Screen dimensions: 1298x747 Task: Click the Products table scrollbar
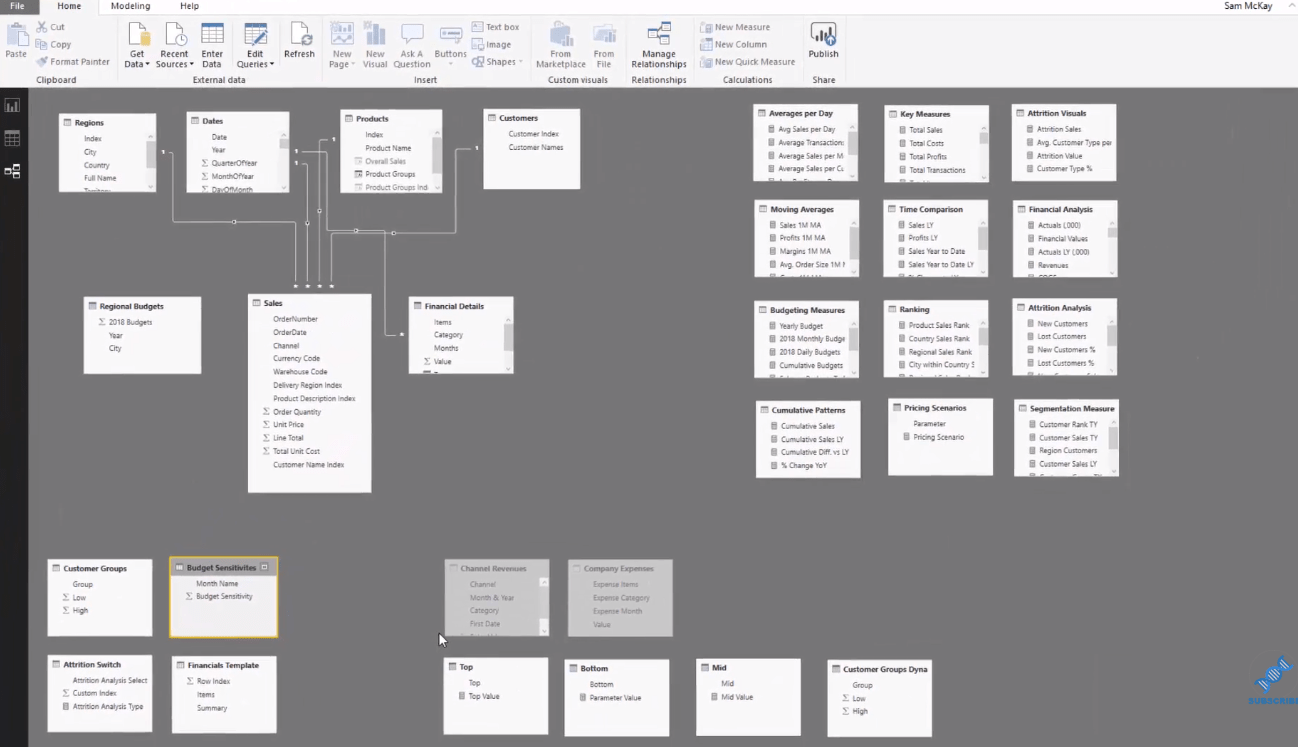pos(437,154)
